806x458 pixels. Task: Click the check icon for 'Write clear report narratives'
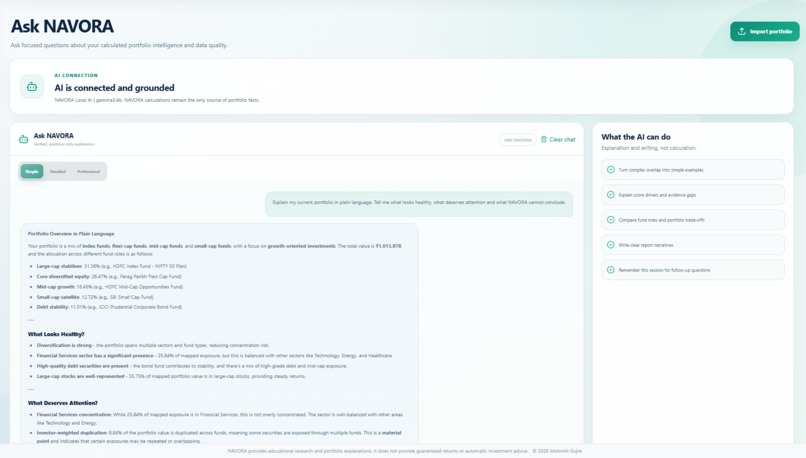point(611,245)
